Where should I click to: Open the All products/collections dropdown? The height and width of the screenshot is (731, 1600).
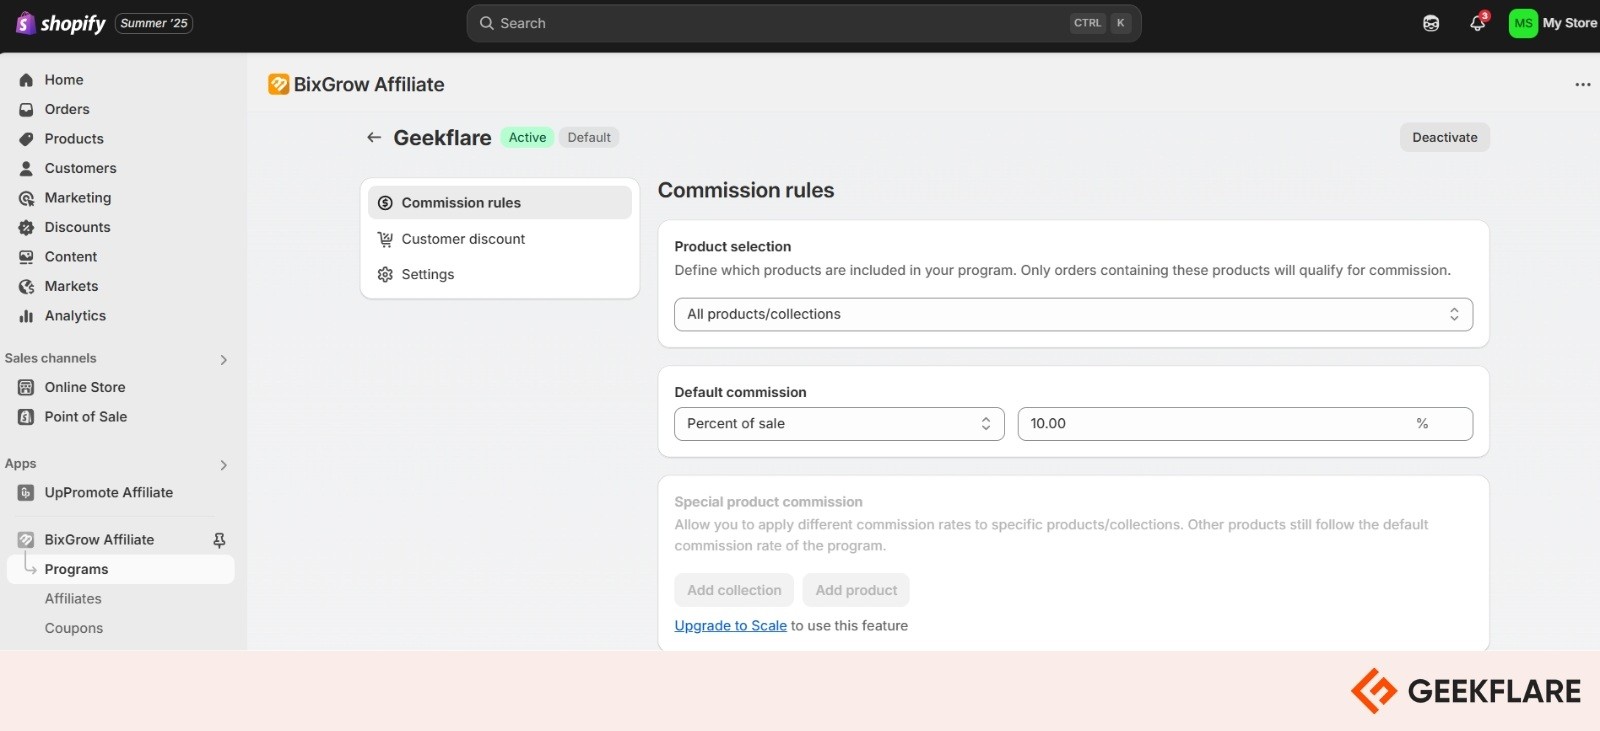pyautogui.click(x=1073, y=314)
